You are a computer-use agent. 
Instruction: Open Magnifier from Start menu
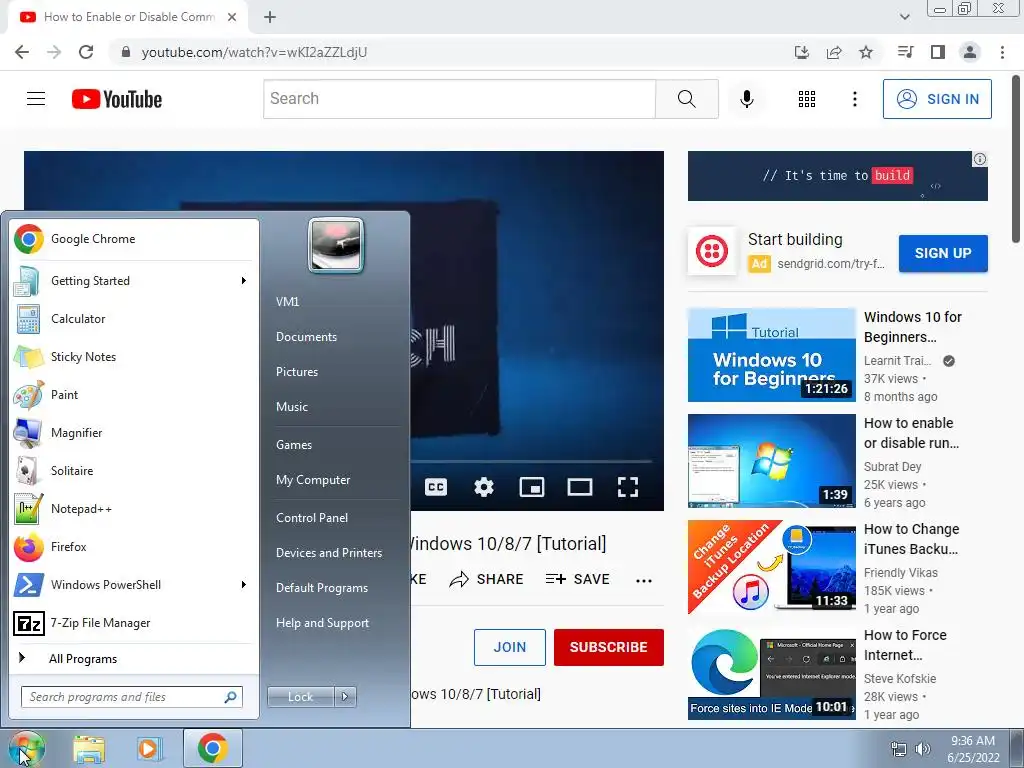[133, 432]
